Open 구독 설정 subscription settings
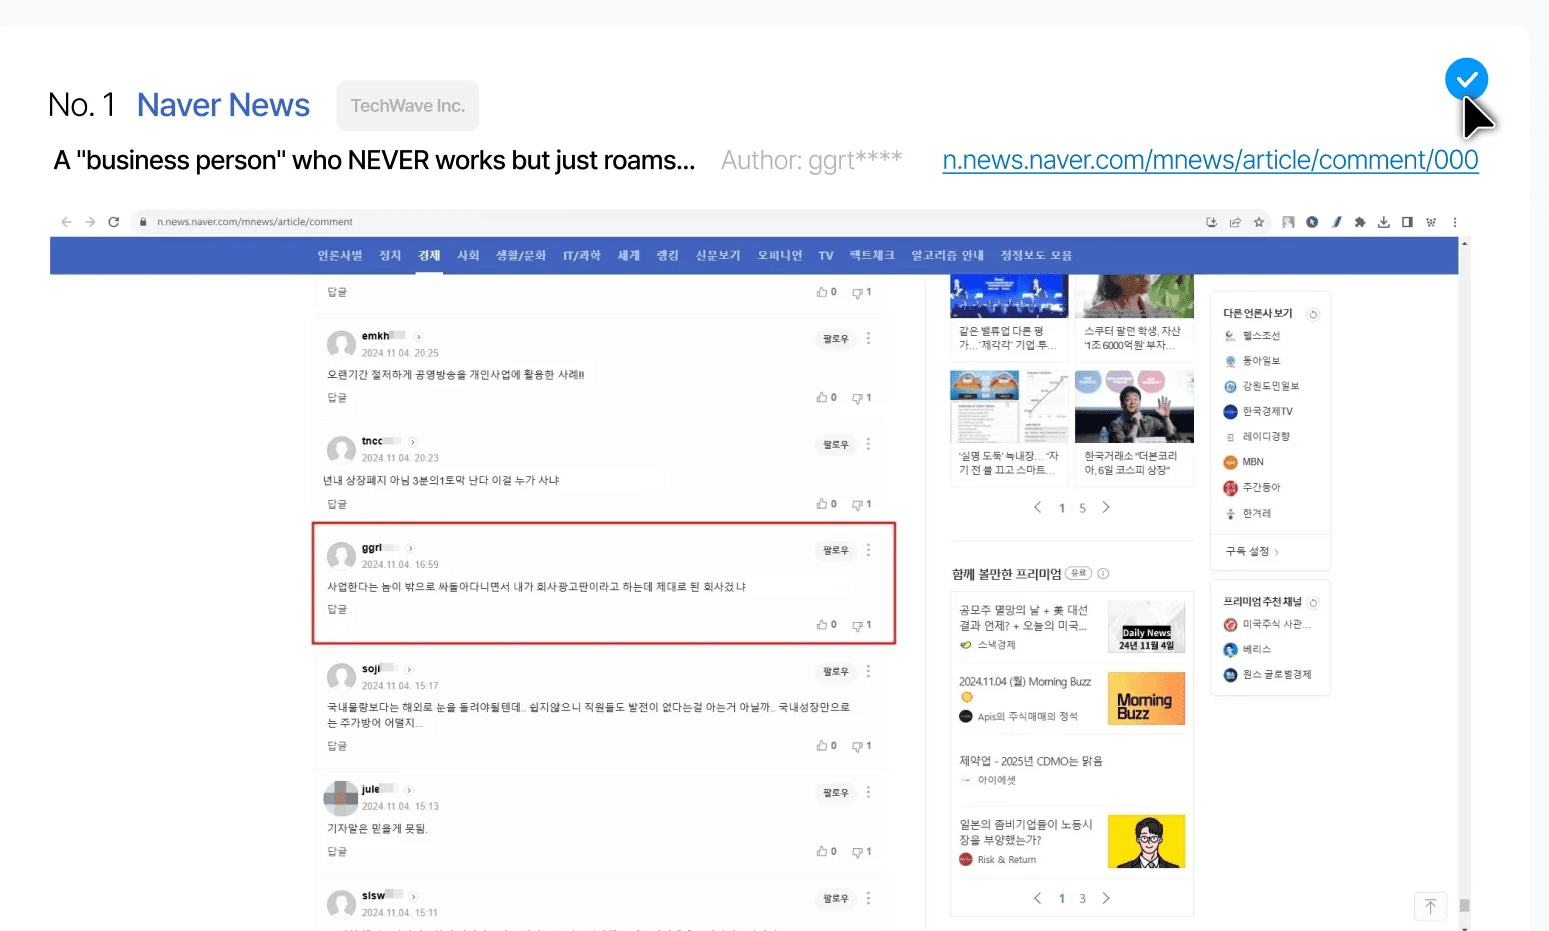The width and height of the screenshot is (1549, 931). click(x=1252, y=551)
